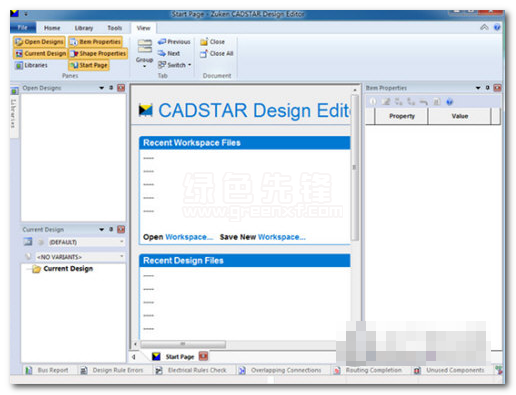Click the CADSTAR application logo in title bar

[x=15, y=14]
